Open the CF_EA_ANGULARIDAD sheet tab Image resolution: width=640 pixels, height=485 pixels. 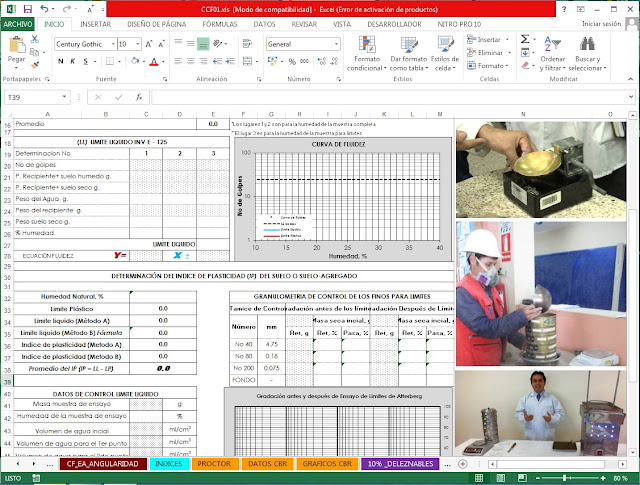tap(103, 464)
